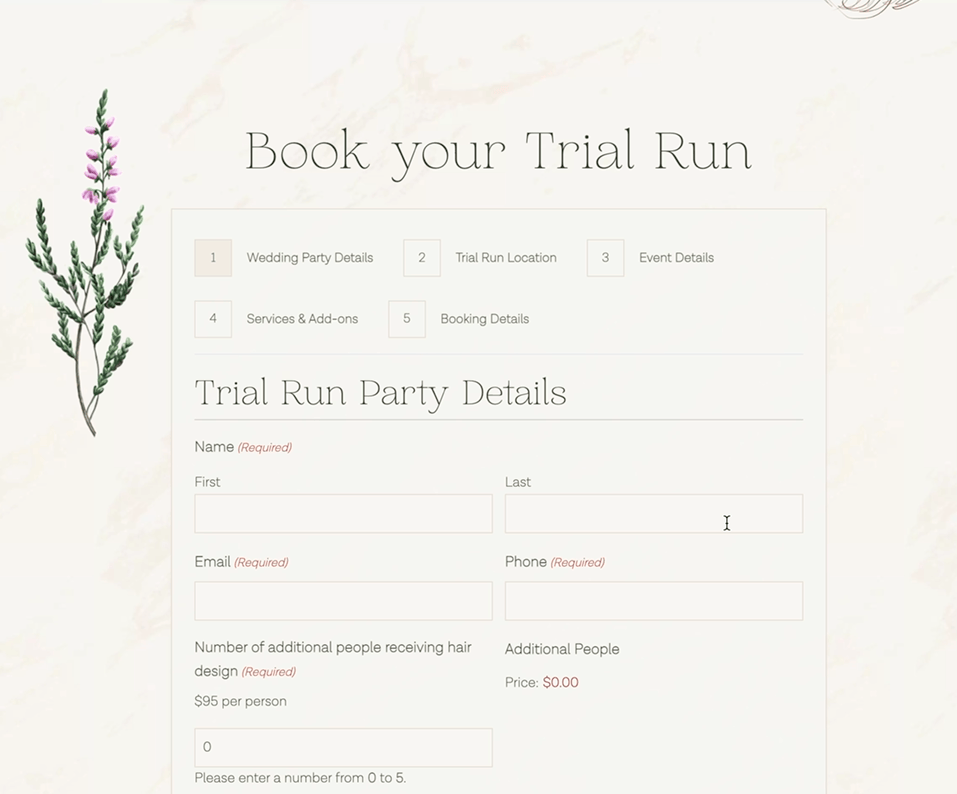This screenshot has height=794, width=957.
Task: Click the 'First' sub-label
Action: [208, 482]
